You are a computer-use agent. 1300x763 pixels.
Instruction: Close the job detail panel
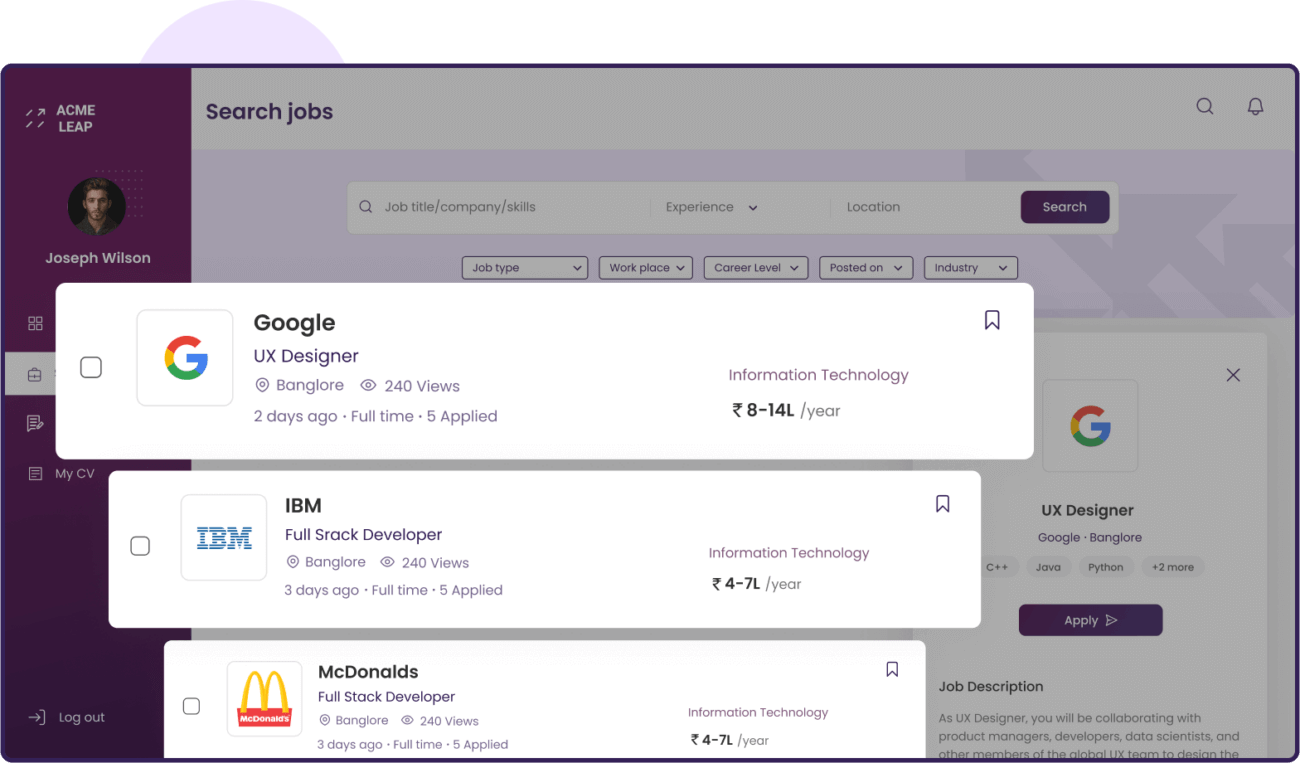[x=1233, y=375]
